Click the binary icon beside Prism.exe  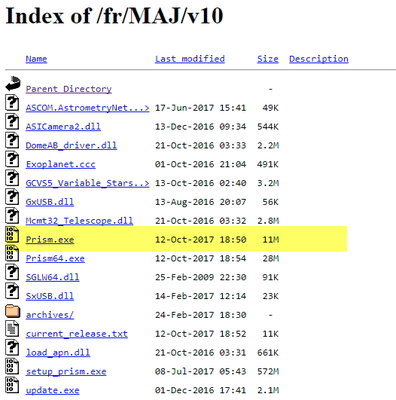(x=12, y=234)
